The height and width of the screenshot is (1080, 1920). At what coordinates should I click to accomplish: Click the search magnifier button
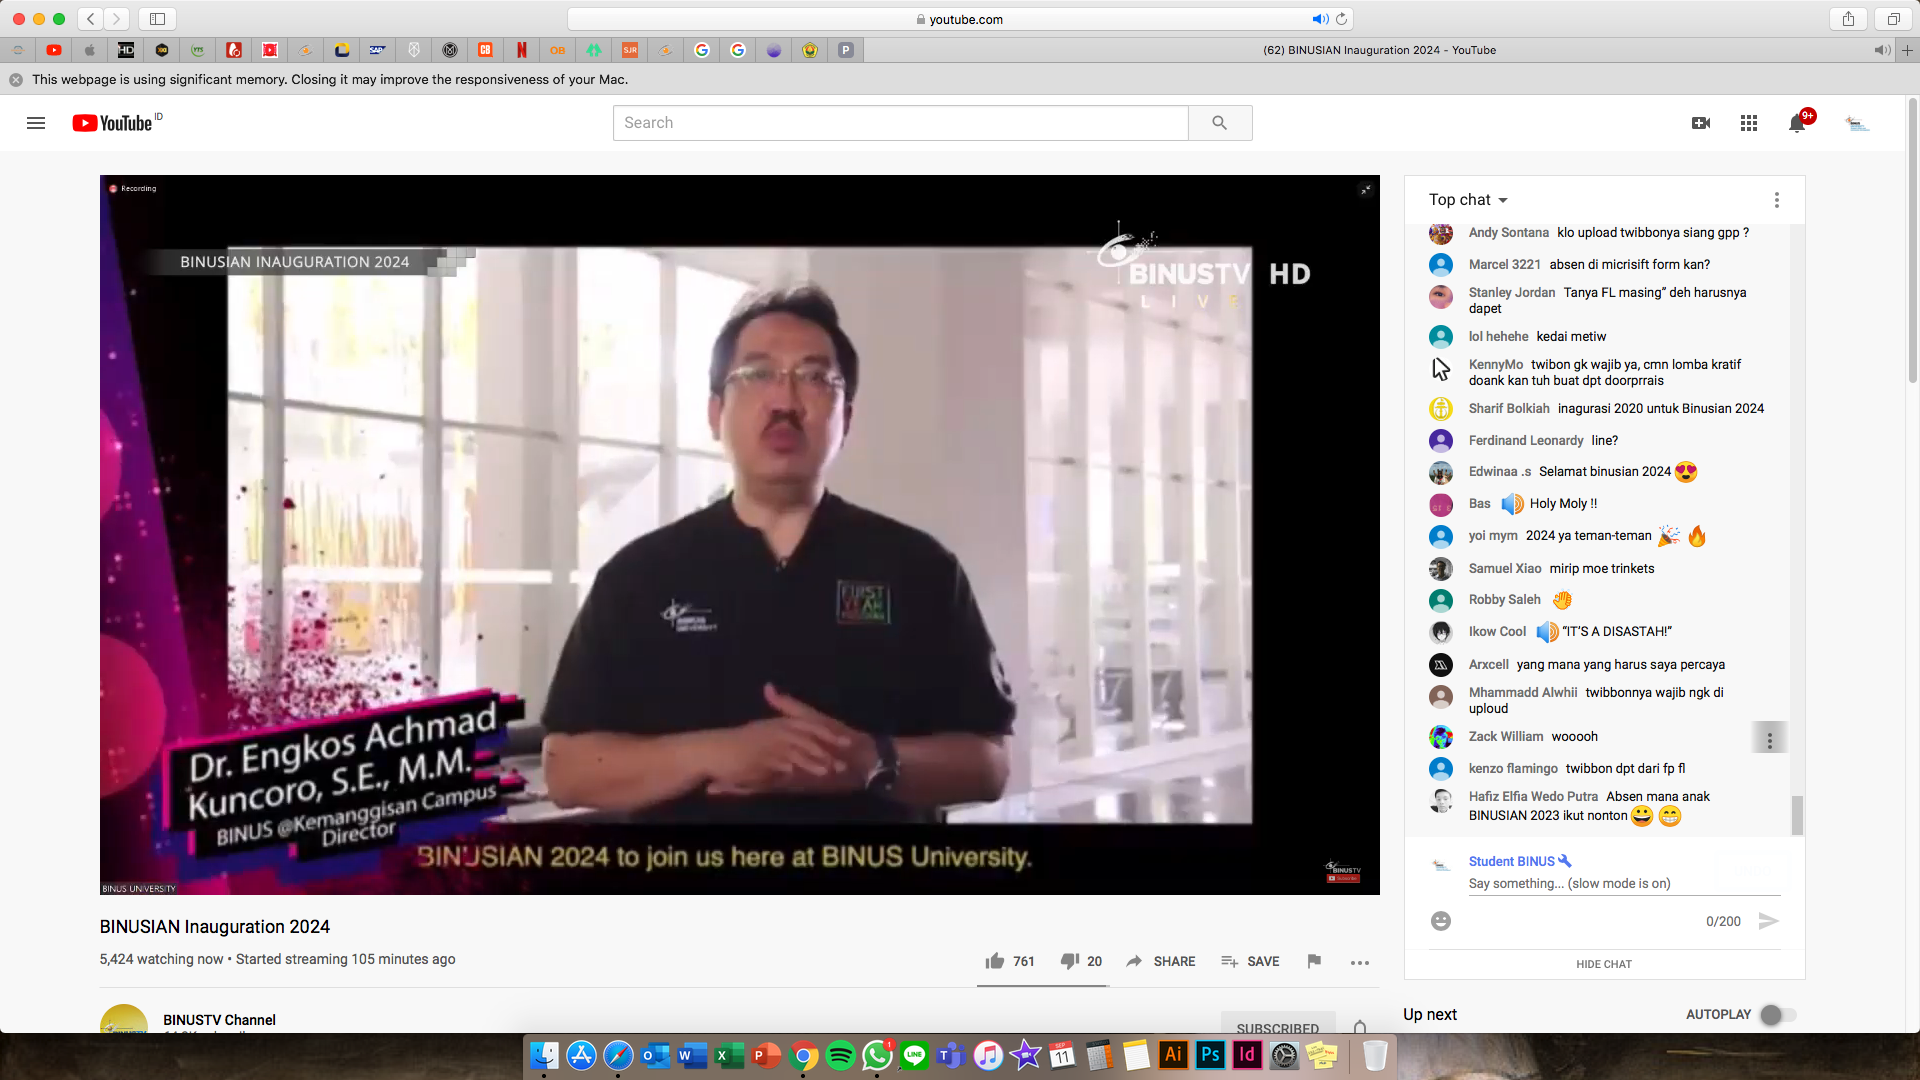coord(1219,123)
